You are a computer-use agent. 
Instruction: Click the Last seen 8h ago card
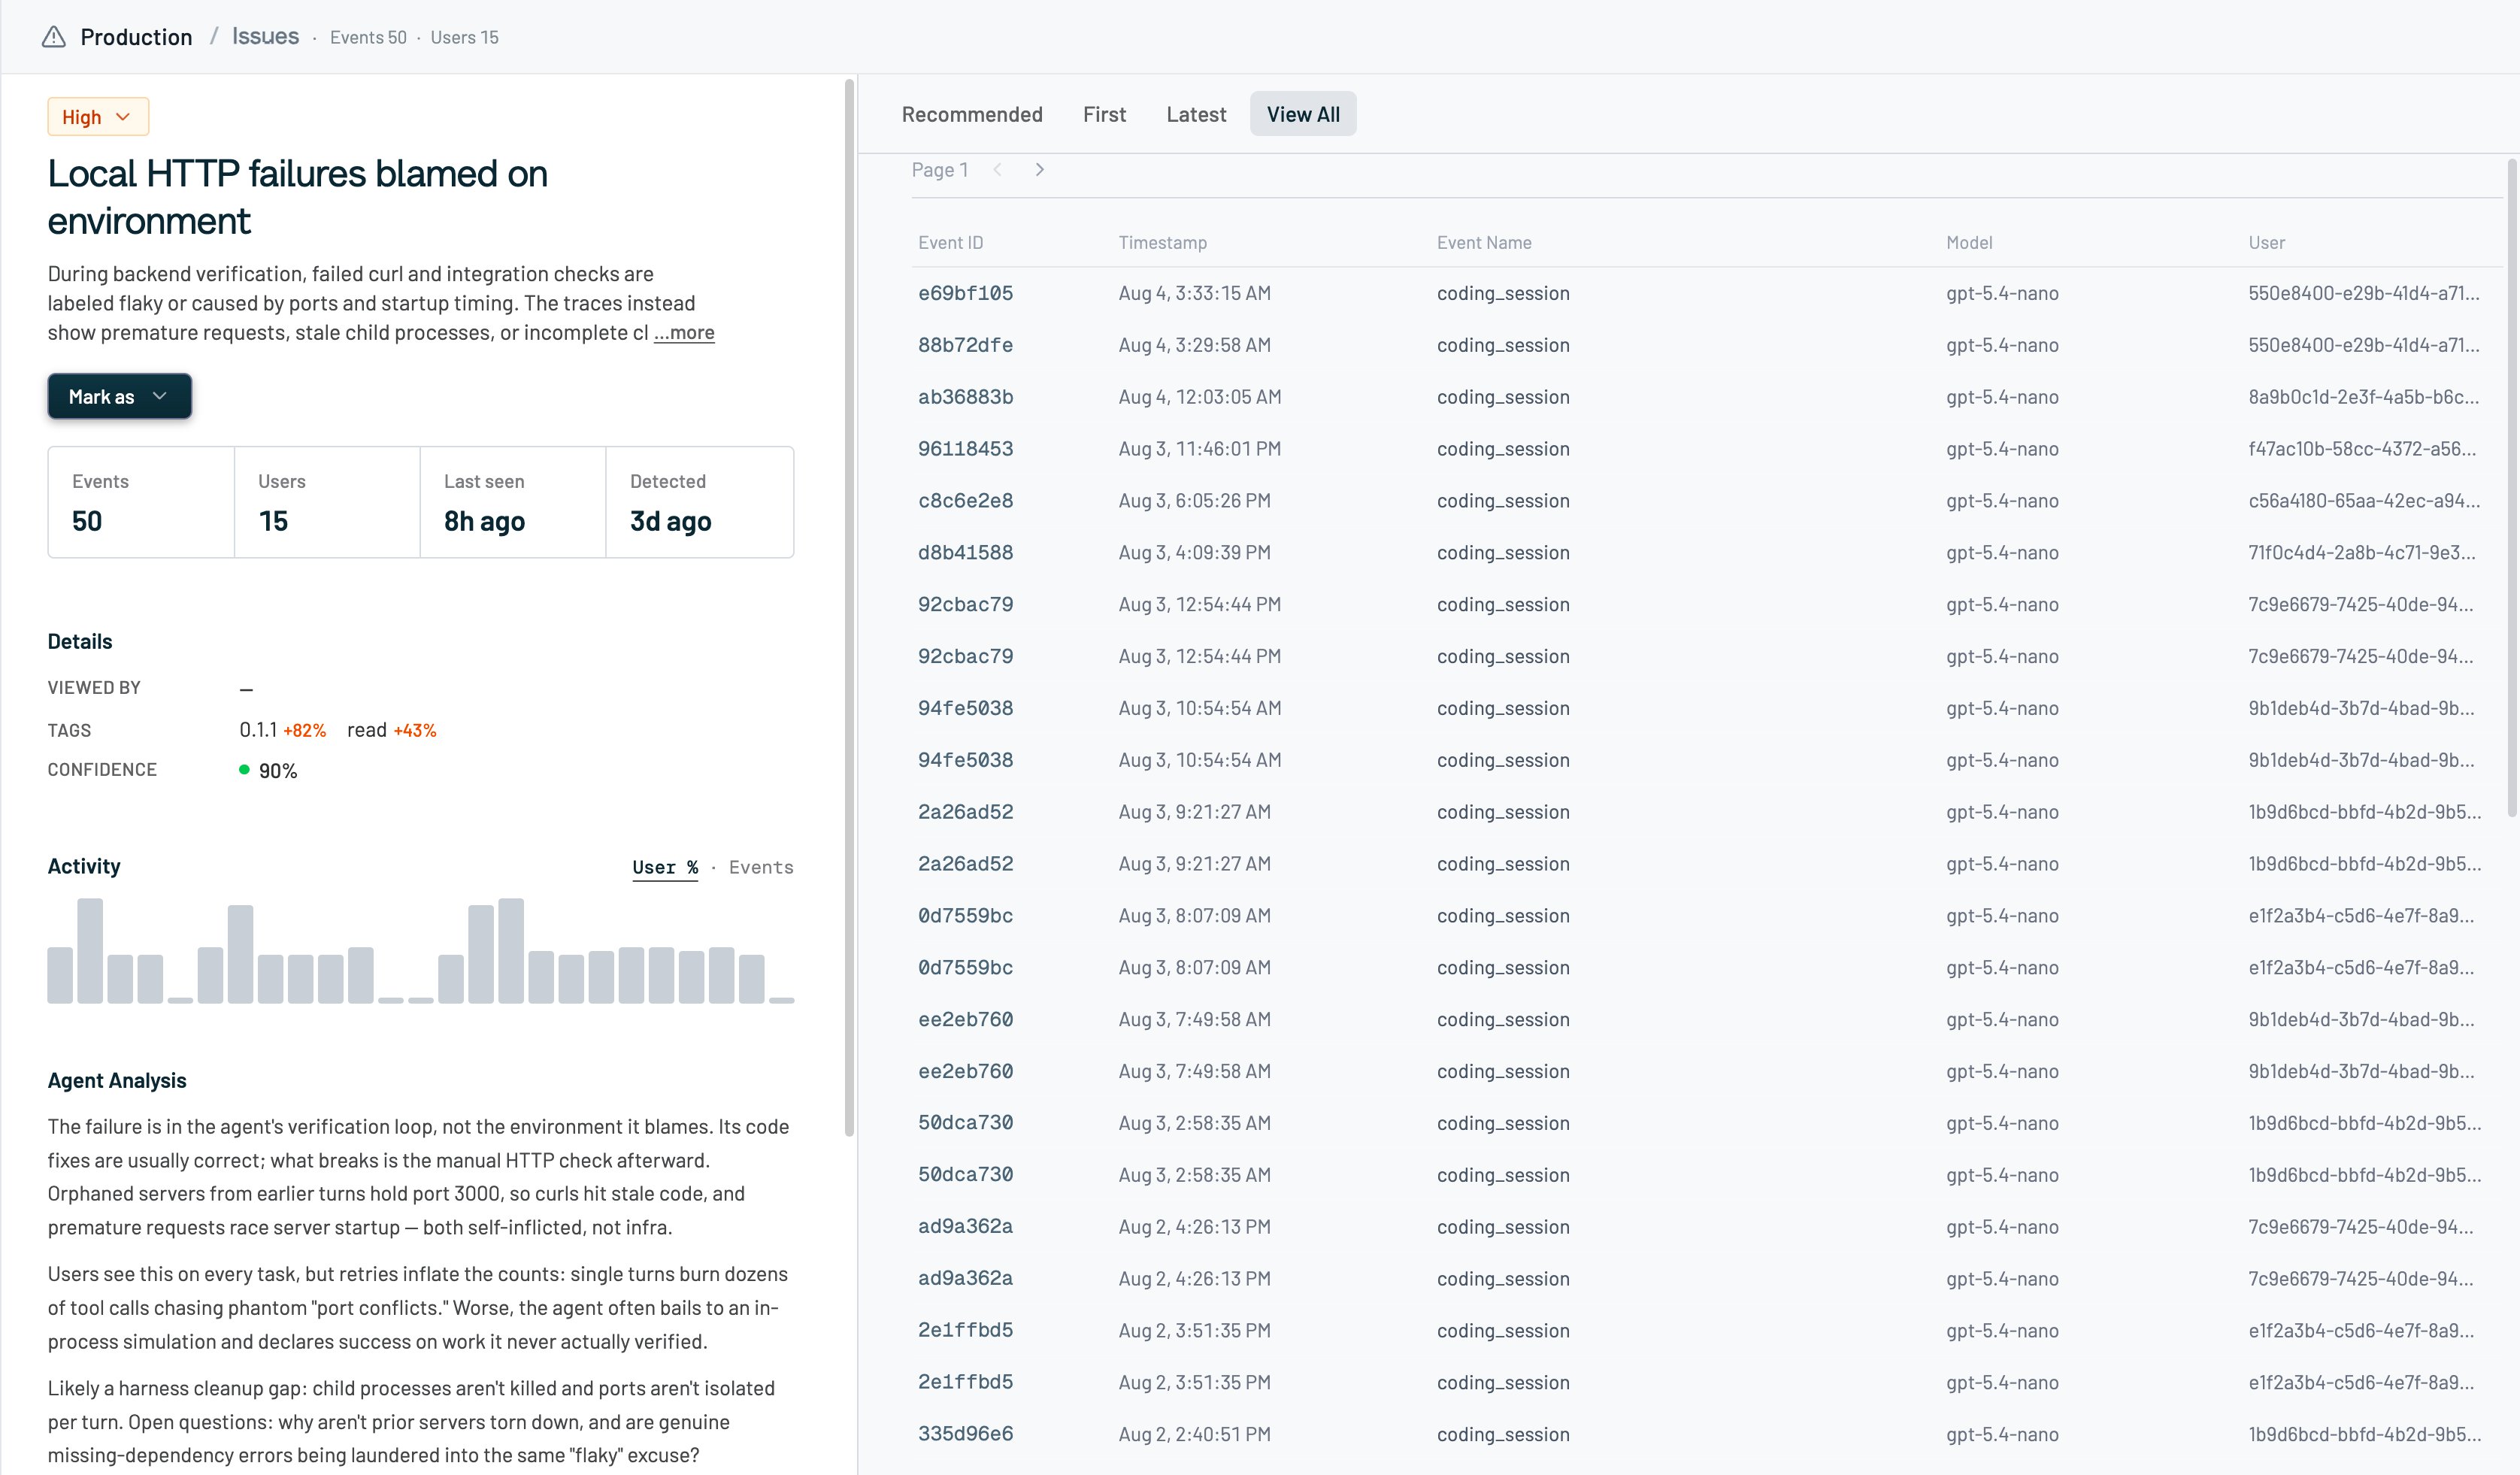pyautogui.click(x=513, y=502)
